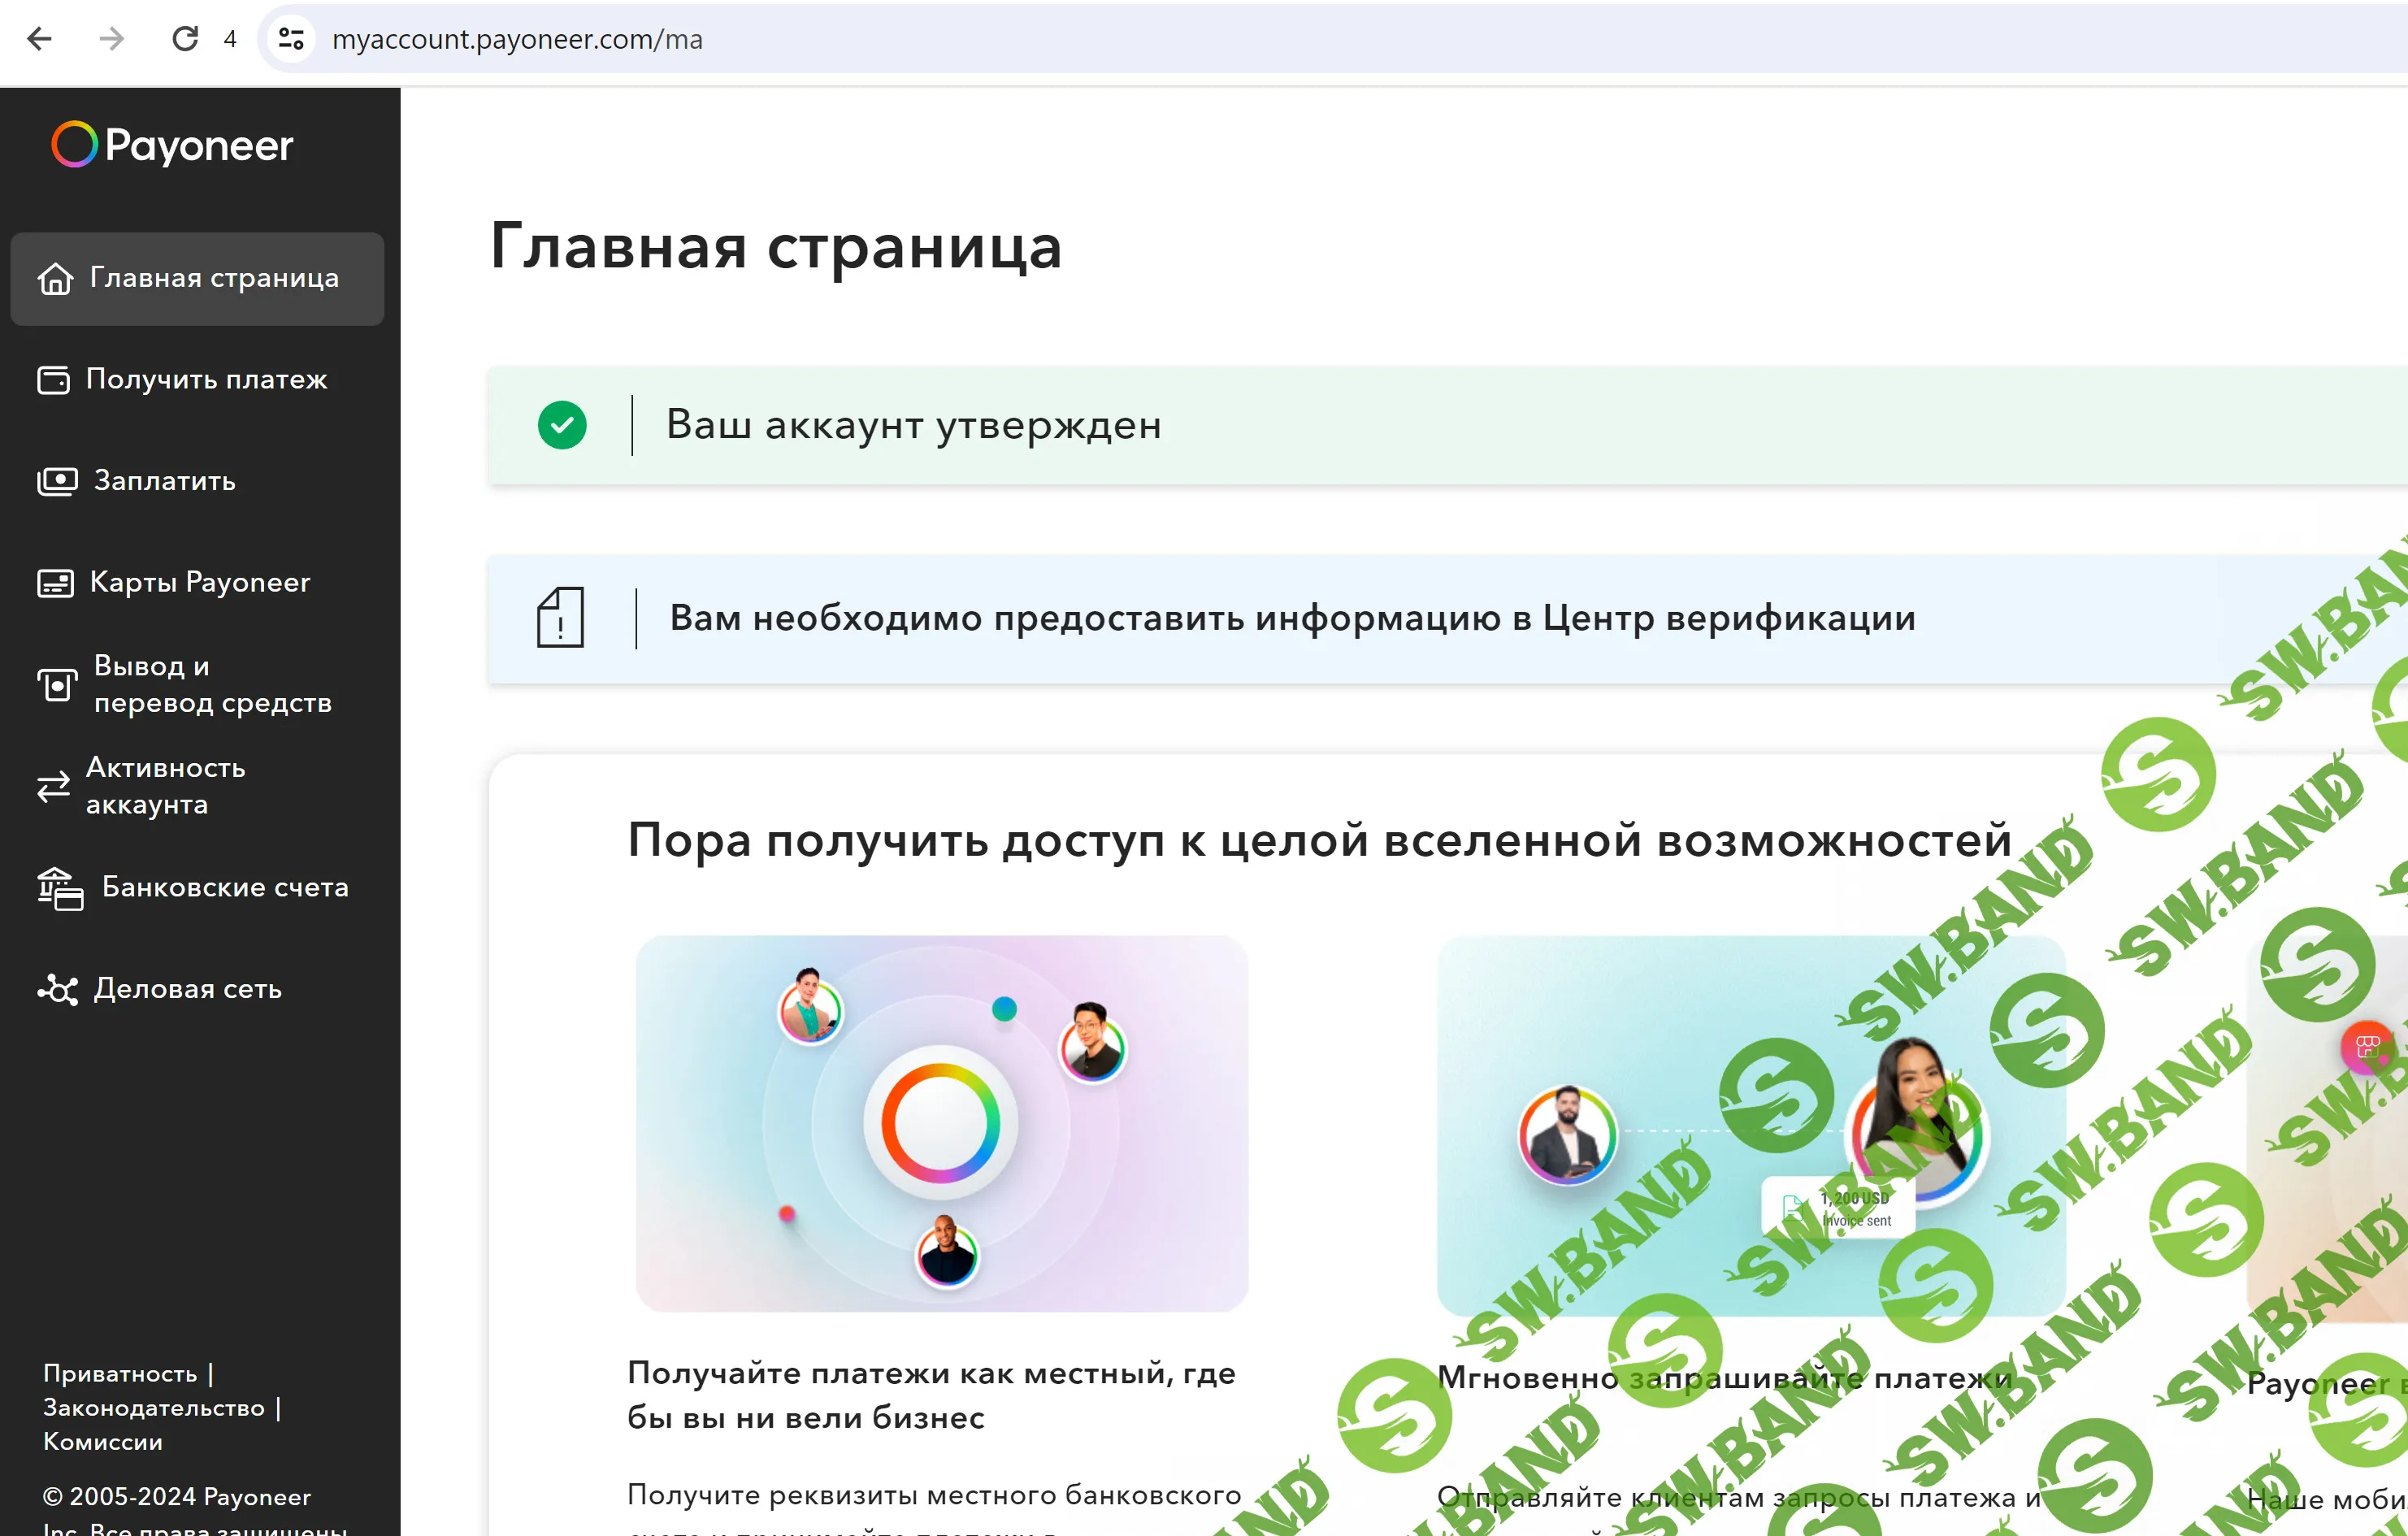
Task: Click the arrows icon for Активность аккаунта
Action: coord(54,787)
